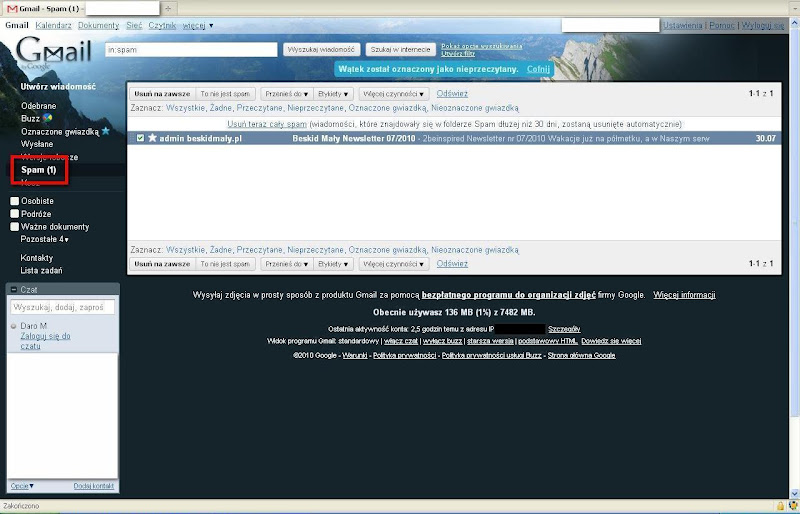Image resolution: width=800 pixels, height=514 pixels.
Task: Click the Buzz colored icon in sidebar
Action: [x=47, y=118]
